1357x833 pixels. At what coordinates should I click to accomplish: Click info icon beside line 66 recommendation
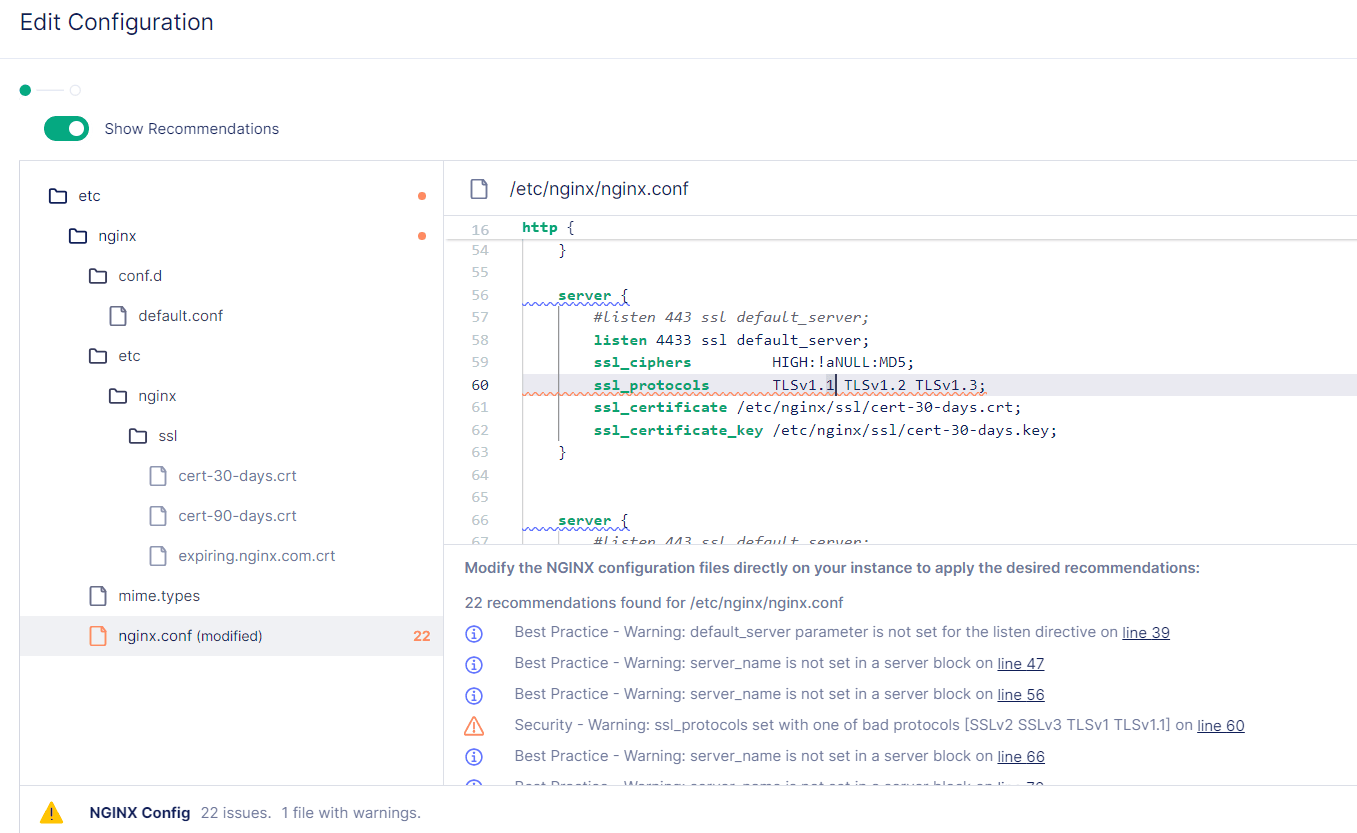pos(475,757)
